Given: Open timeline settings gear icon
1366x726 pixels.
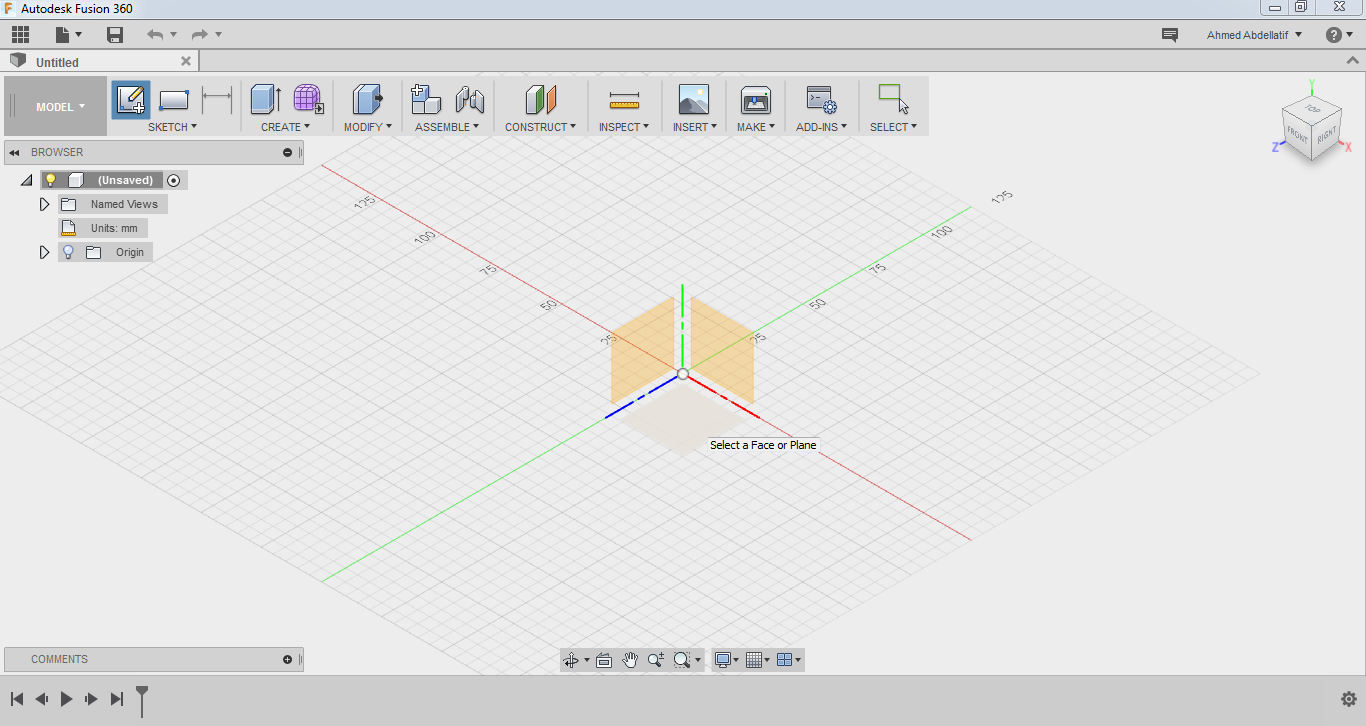Looking at the screenshot, I should pos(1348,699).
